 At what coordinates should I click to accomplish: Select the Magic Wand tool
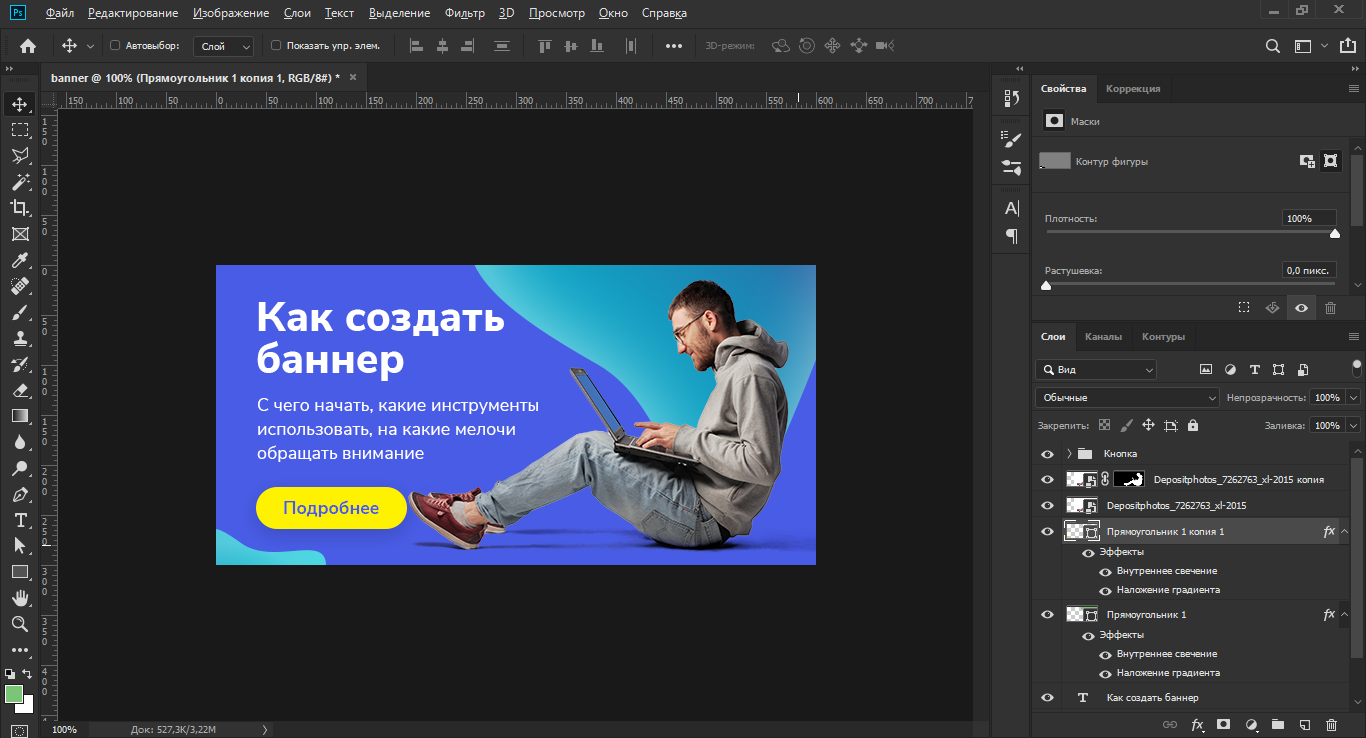point(19,182)
